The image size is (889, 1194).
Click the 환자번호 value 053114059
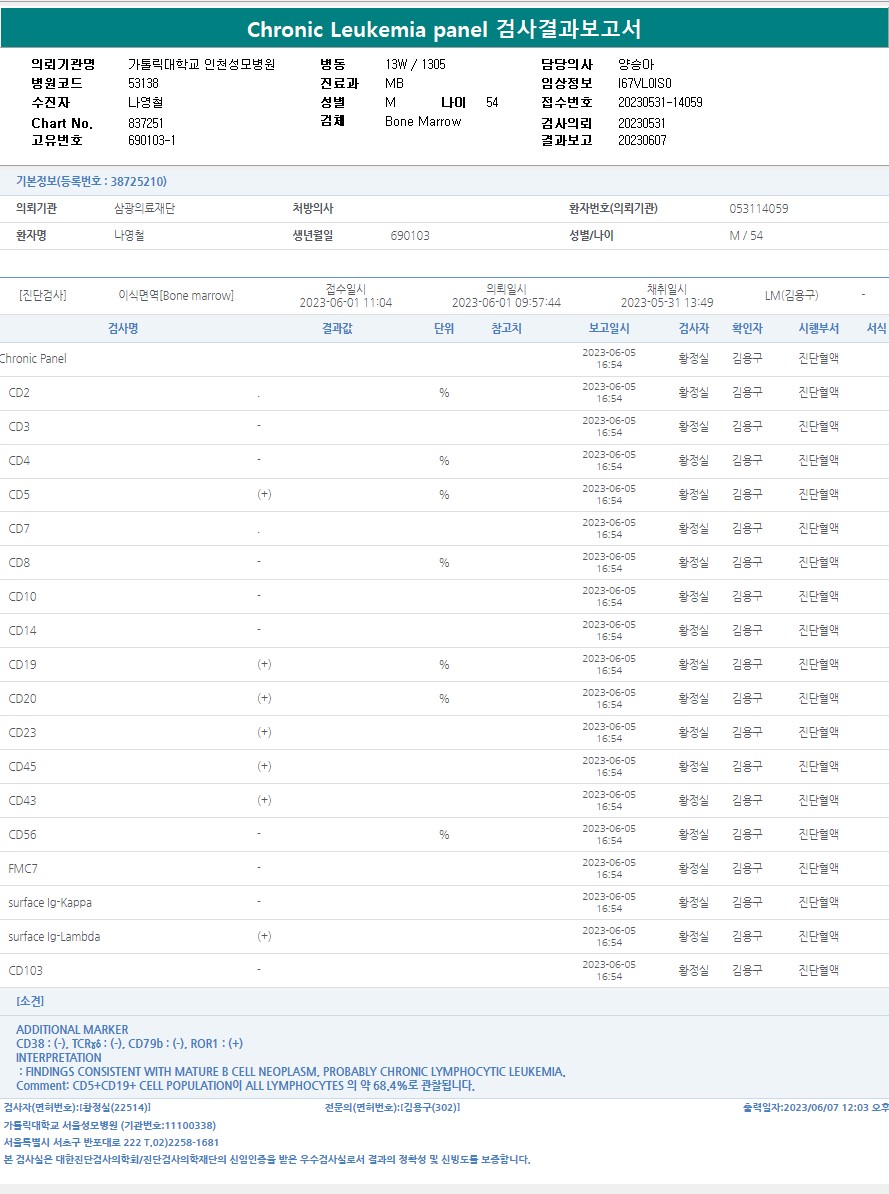759,209
